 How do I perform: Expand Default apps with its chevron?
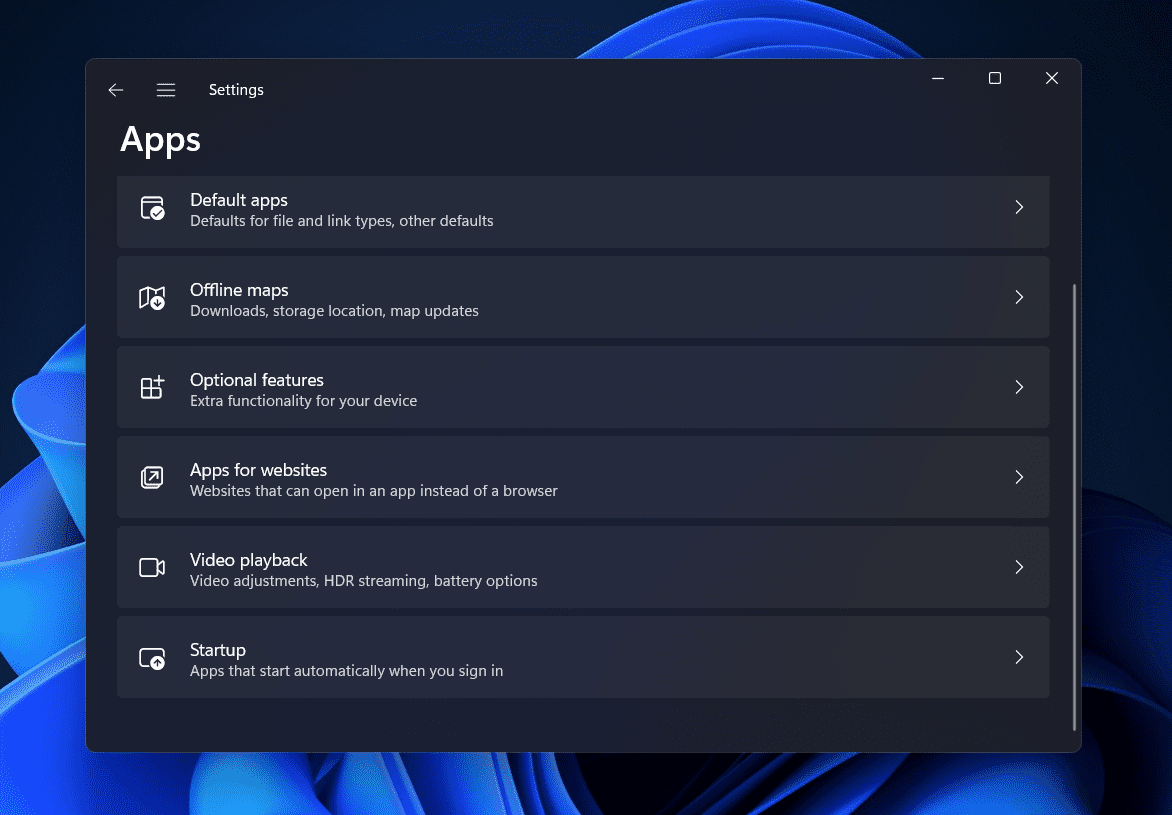[x=1019, y=208]
